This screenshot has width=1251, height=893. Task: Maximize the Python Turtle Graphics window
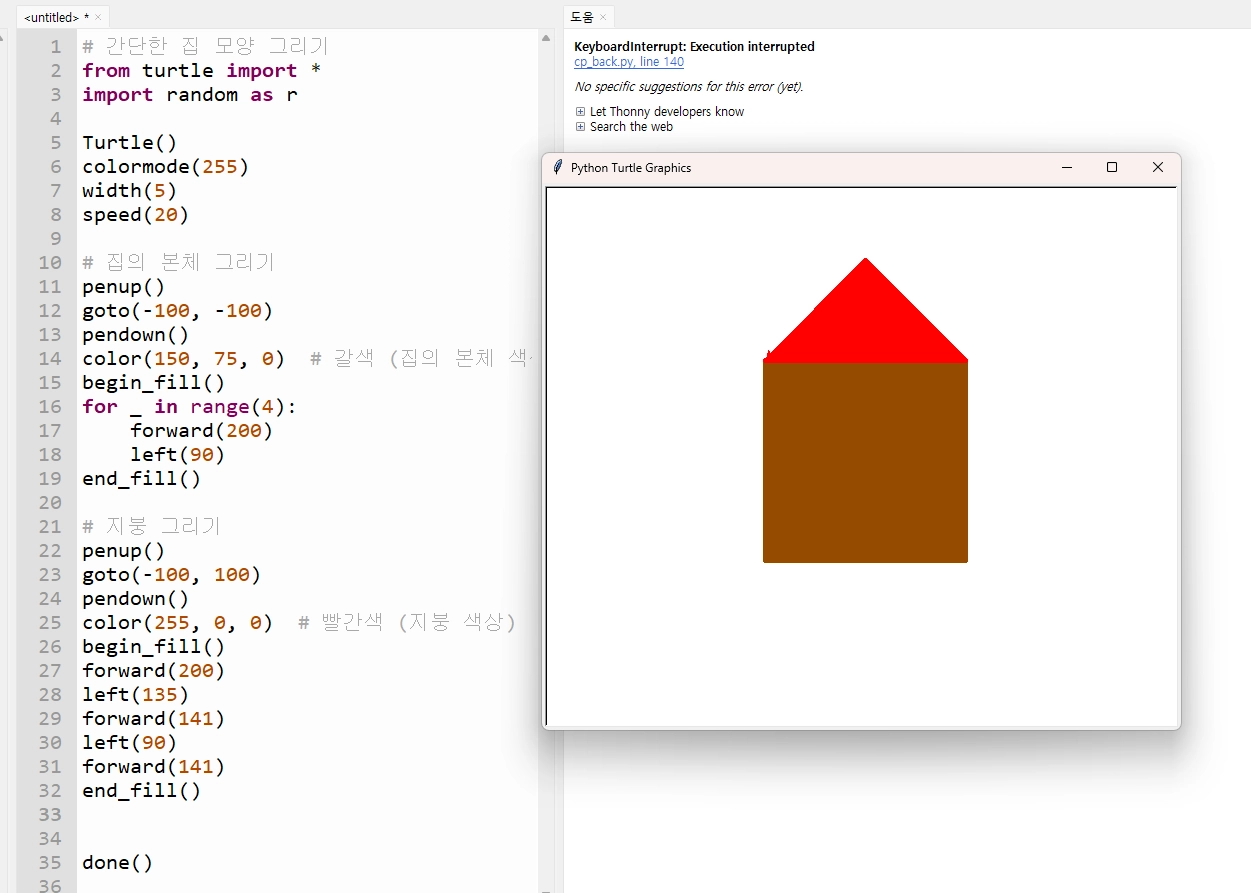point(1112,168)
